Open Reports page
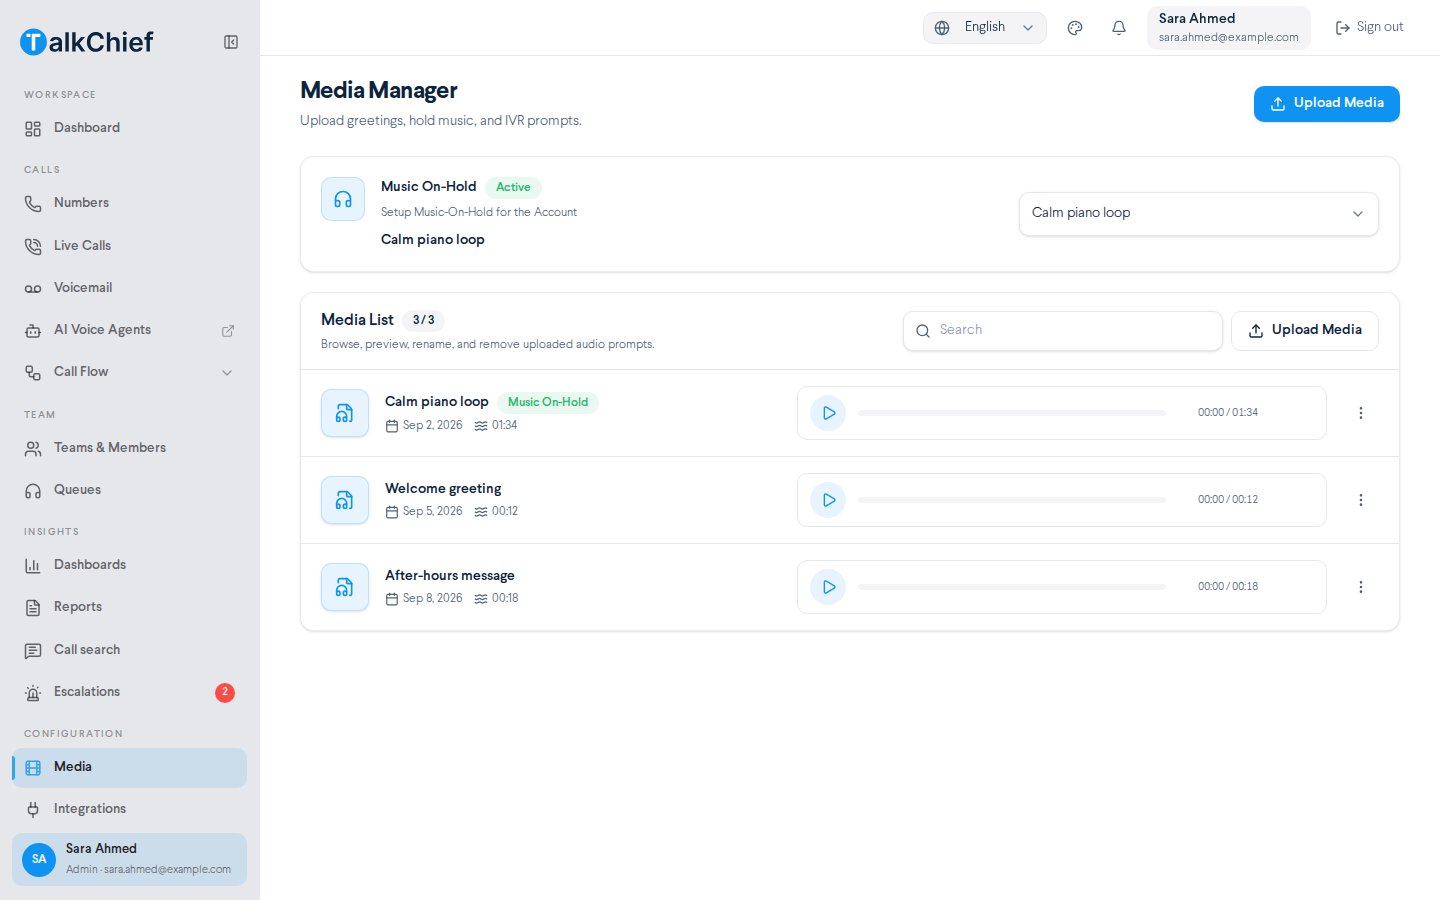Image resolution: width=1440 pixels, height=900 pixels. 130,607
